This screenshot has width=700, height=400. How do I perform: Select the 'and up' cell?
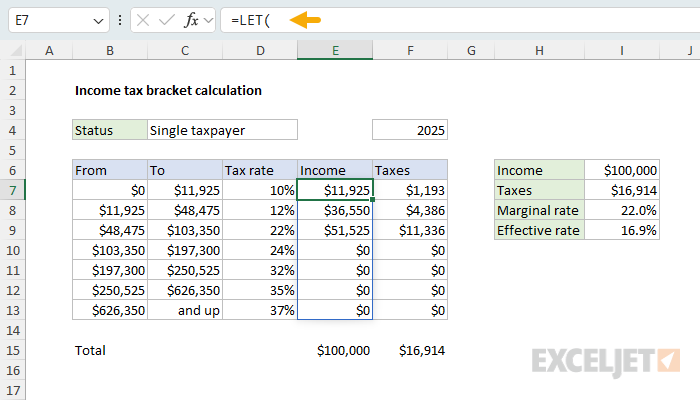(x=185, y=310)
